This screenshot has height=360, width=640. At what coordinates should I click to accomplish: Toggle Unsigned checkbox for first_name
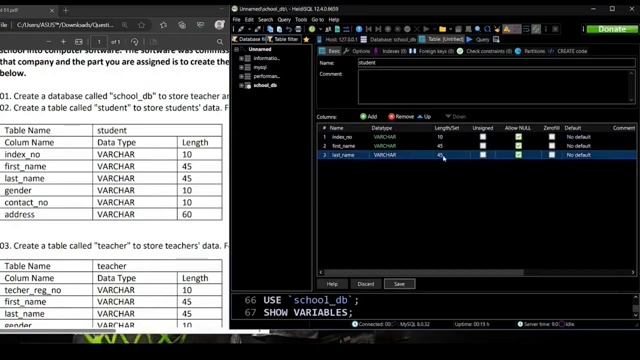483,146
